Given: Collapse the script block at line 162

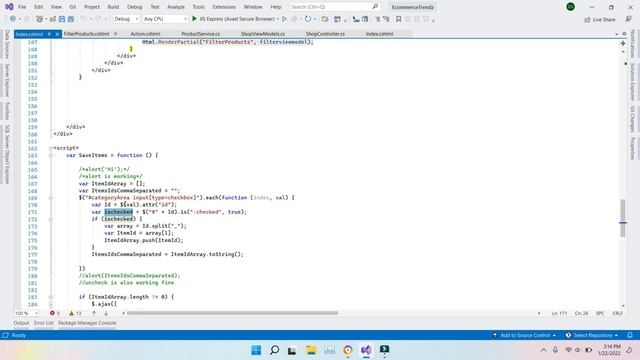Looking at the screenshot, I should (x=51, y=148).
